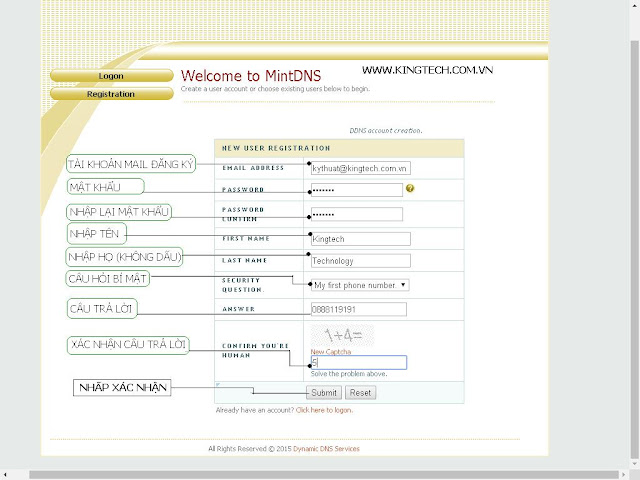
Task: Click the Answer field with 0888119191
Action: [x=359, y=309]
